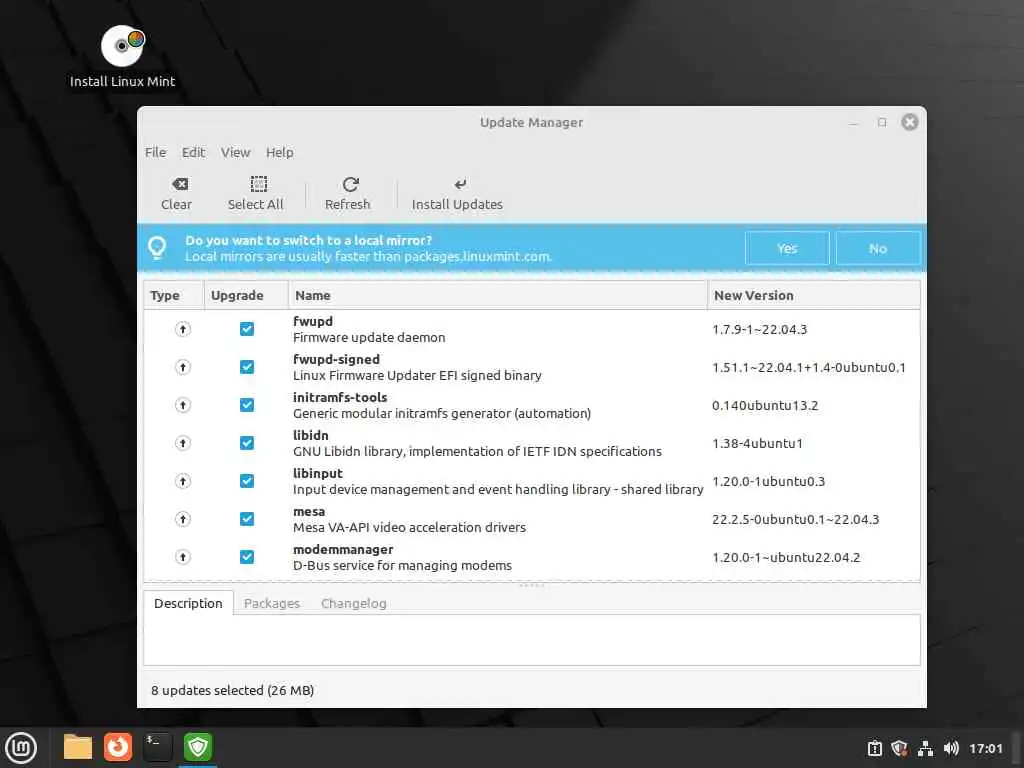Open the View menu
The height and width of the screenshot is (768, 1024).
(235, 152)
